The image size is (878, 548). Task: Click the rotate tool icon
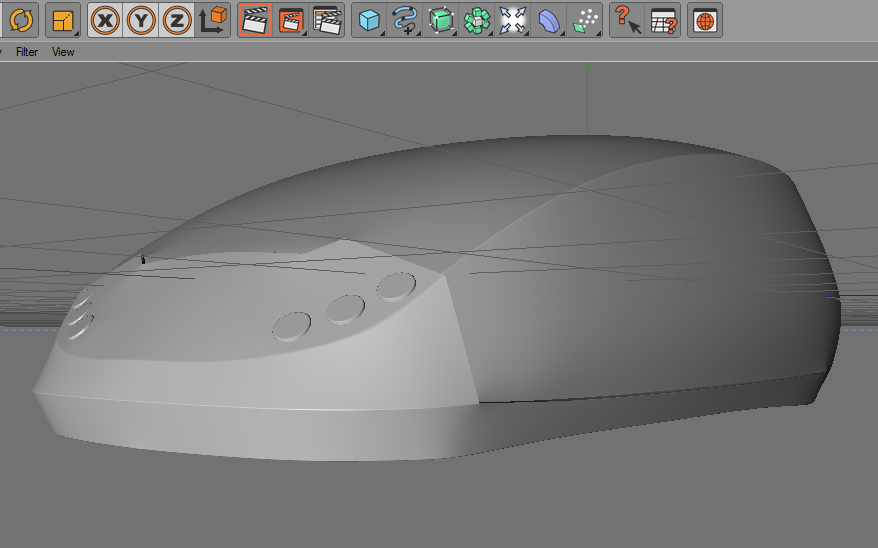pos(19,20)
